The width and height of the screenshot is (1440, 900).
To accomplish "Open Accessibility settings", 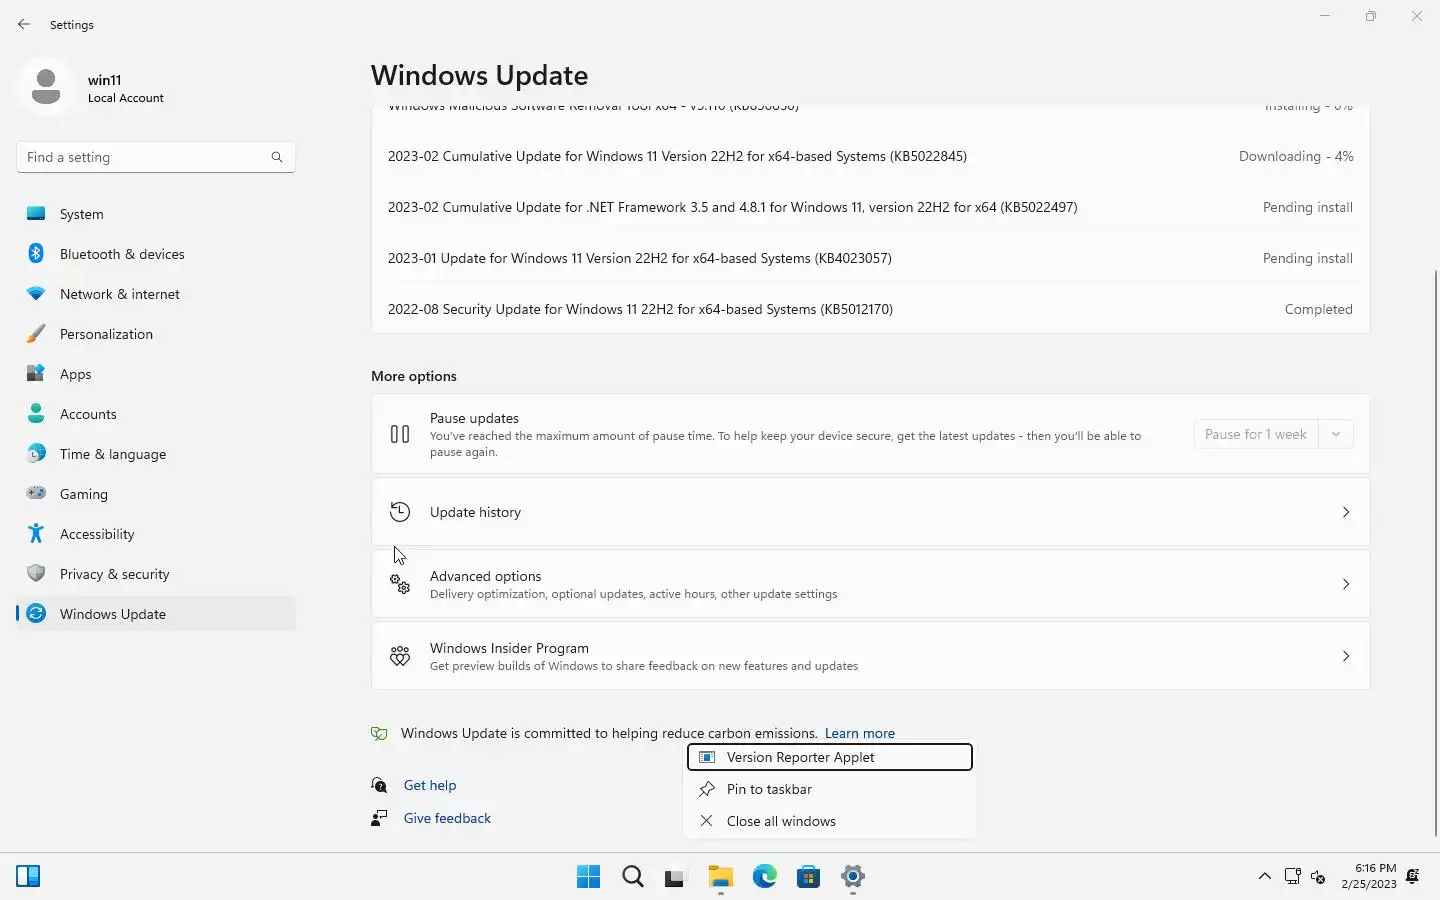I will click(156, 534).
